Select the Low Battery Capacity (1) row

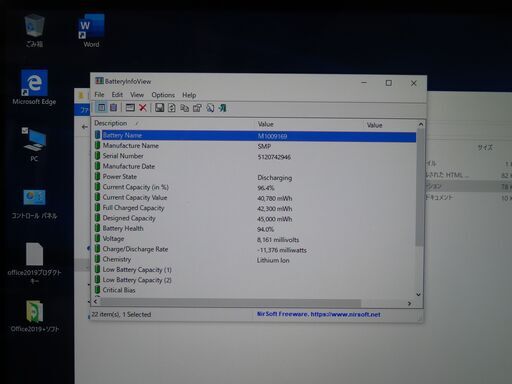click(137, 269)
